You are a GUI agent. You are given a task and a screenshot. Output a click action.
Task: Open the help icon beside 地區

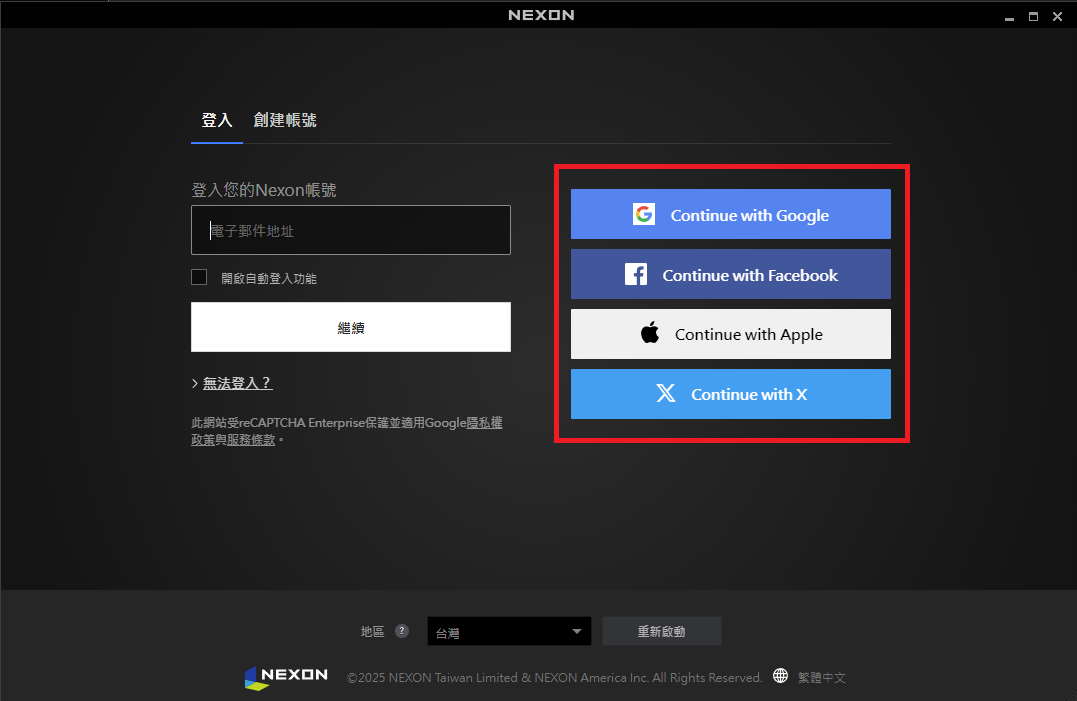tap(402, 631)
